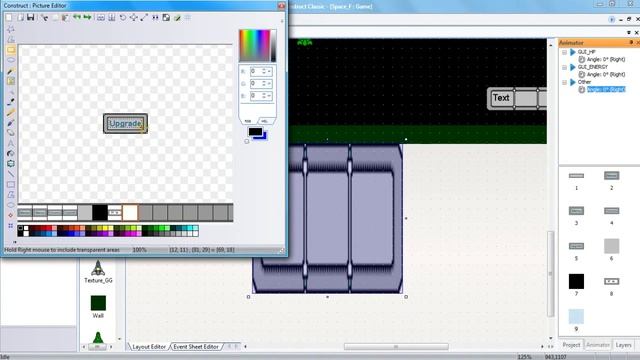The width and height of the screenshot is (640, 360).
Task: Select the GUI_ENERGY animation
Action: point(593,67)
